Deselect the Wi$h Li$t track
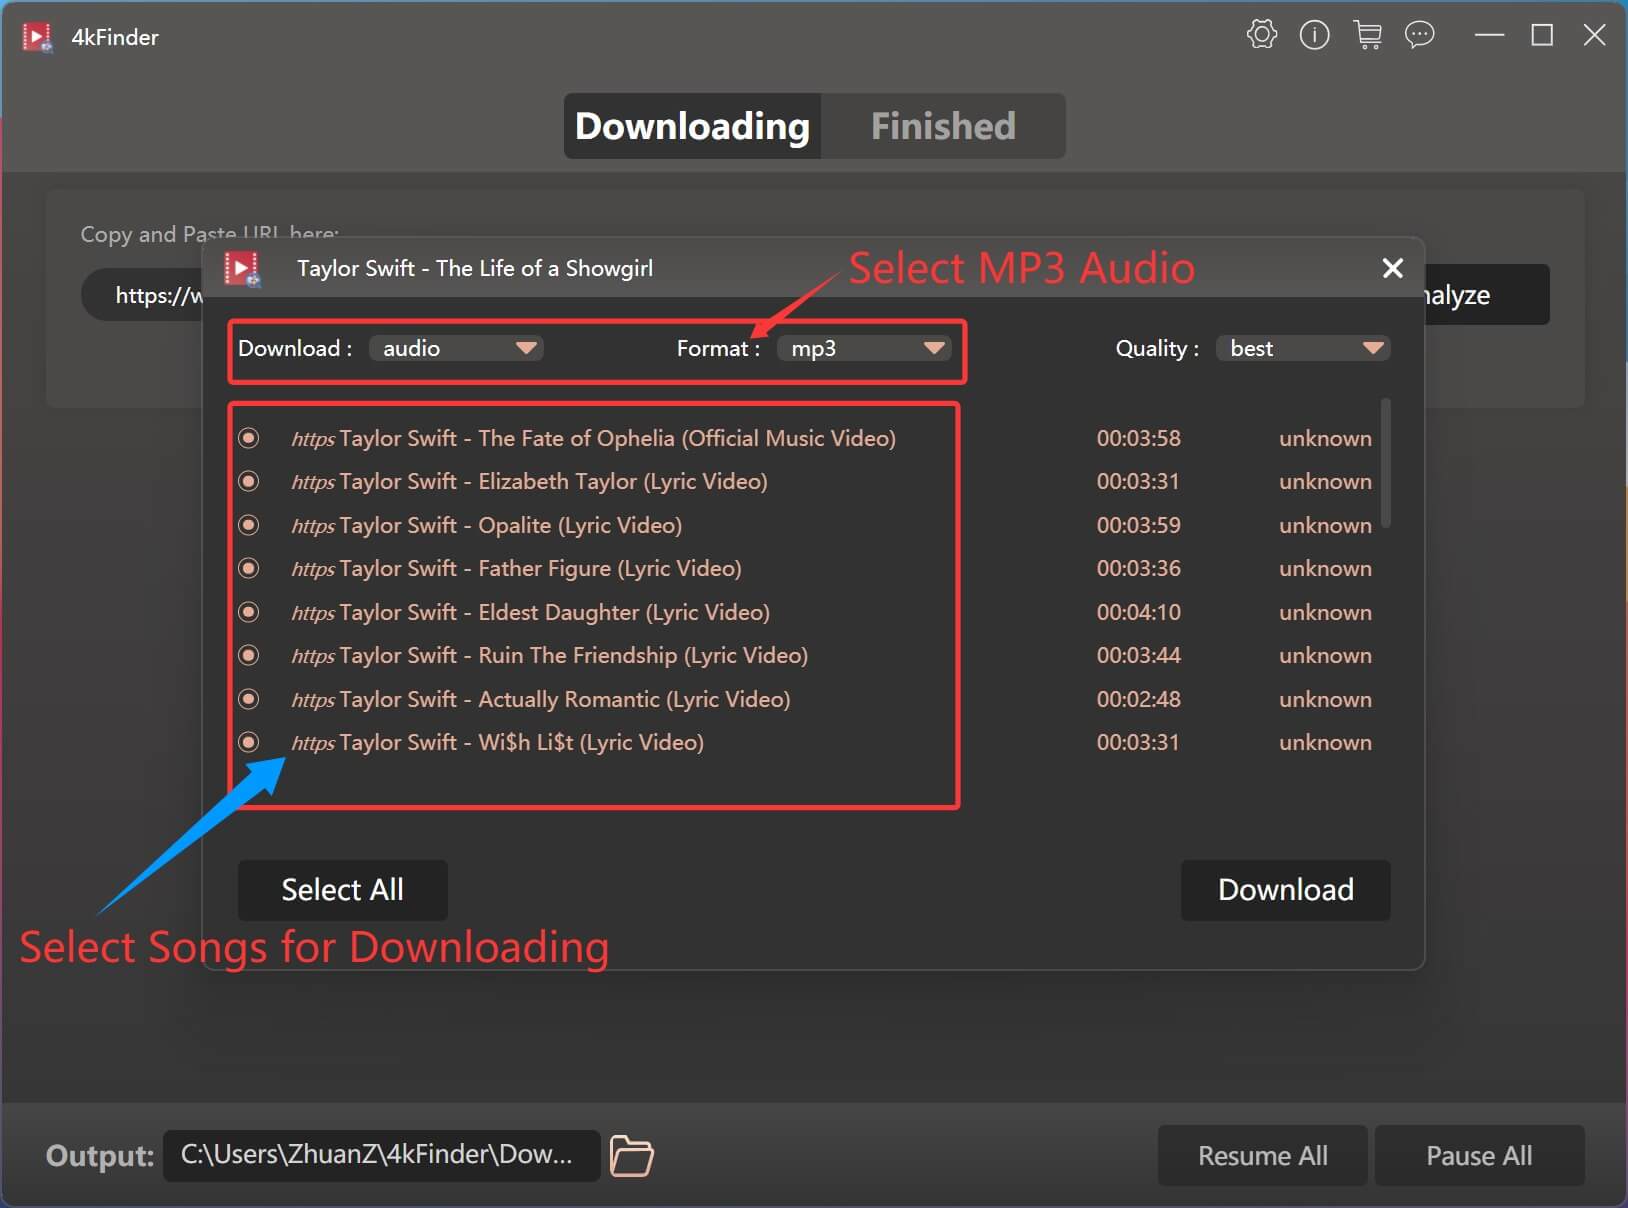Image resolution: width=1628 pixels, height=1208 pixels. [x=249, y=742]
